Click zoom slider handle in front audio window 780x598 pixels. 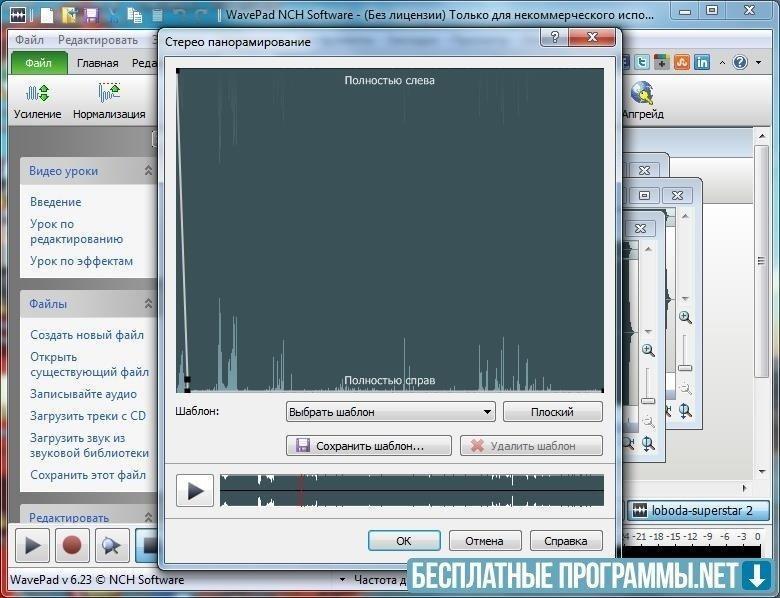(648, 401)
